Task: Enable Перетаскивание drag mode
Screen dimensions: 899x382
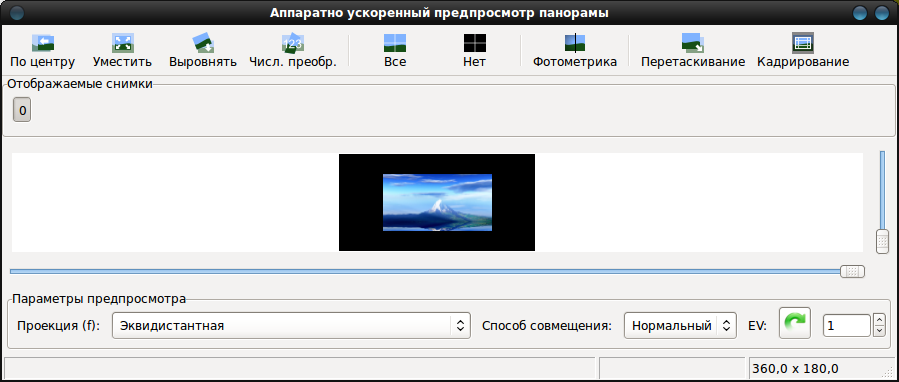Action: [693, 50]
